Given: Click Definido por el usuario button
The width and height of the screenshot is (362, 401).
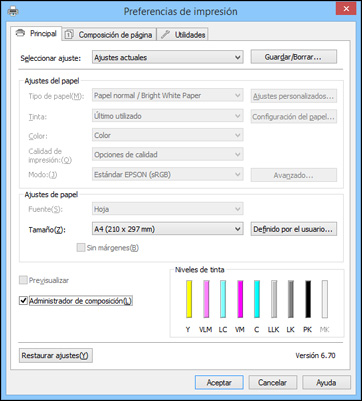Looking at the screenshot, I should pos(294,229).
